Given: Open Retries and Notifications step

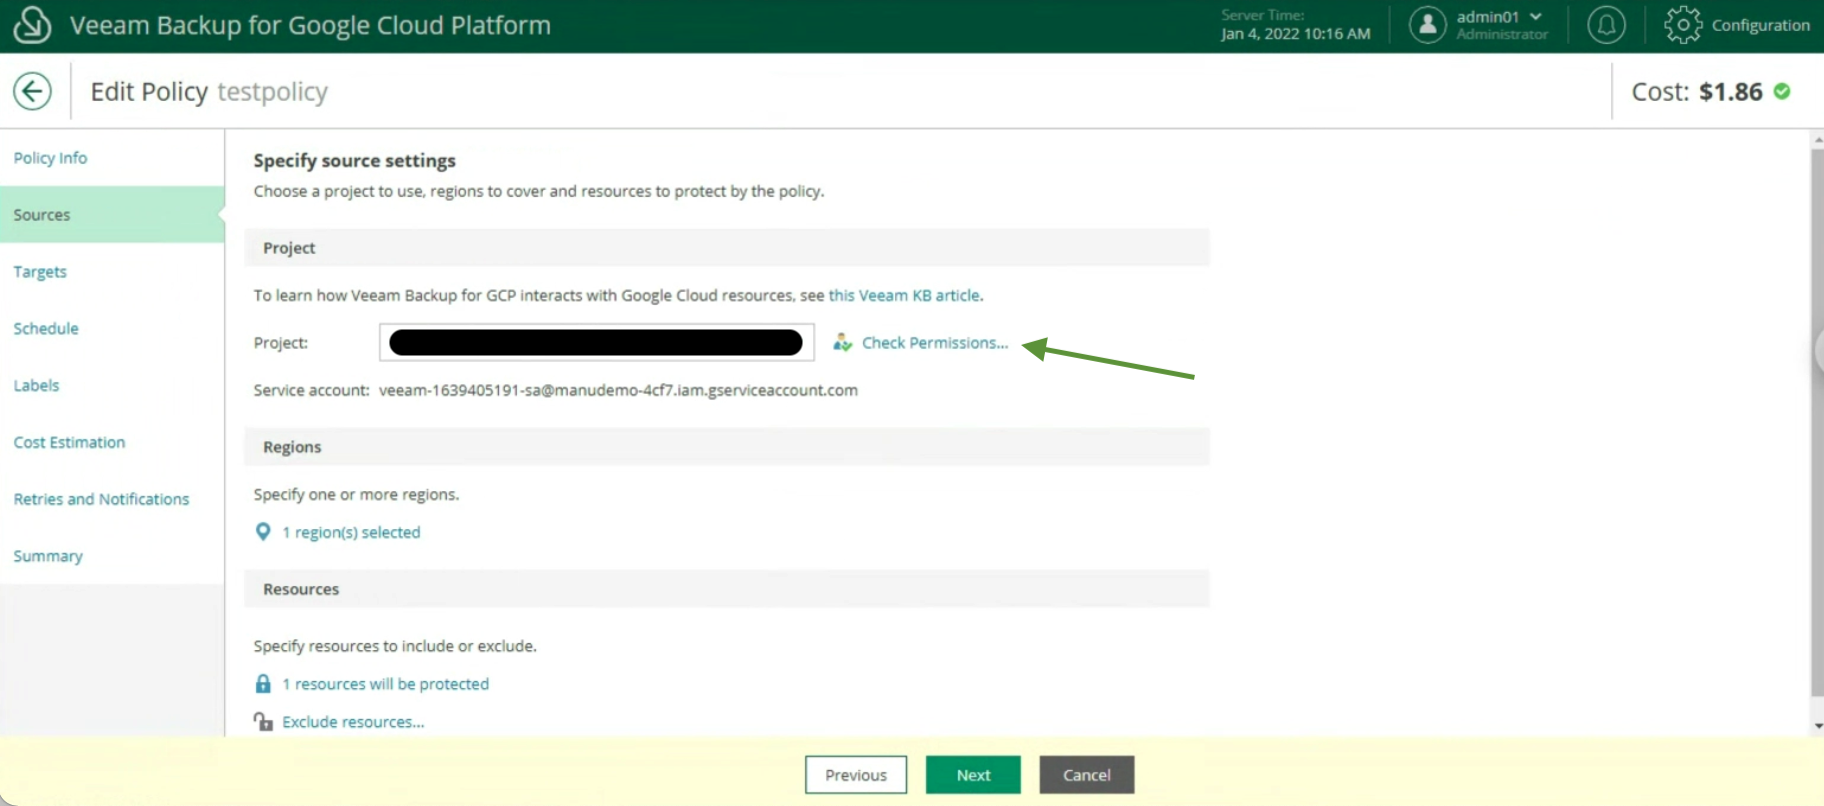Looking at the screenshot, I should point(101,499).
